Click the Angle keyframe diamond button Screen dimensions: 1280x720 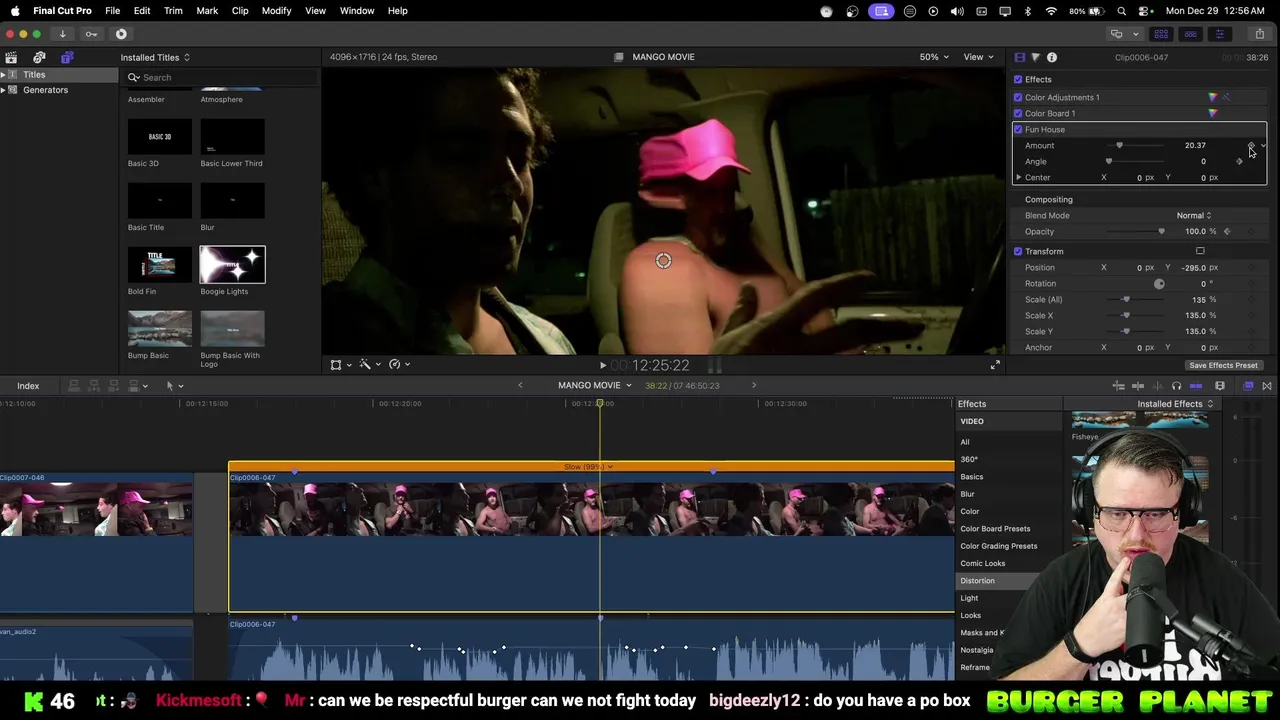click(1240, 162)
